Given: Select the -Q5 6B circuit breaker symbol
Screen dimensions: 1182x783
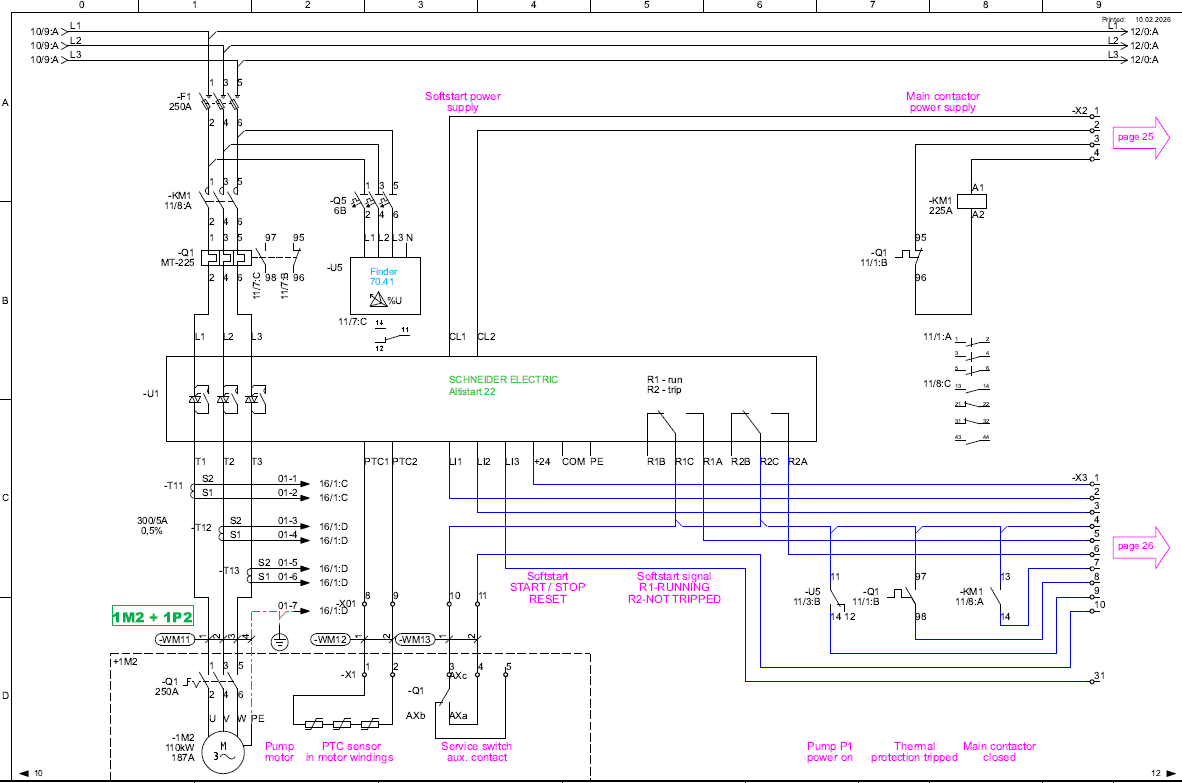Looking at the screenshot, I should click(x=381, y=201).
